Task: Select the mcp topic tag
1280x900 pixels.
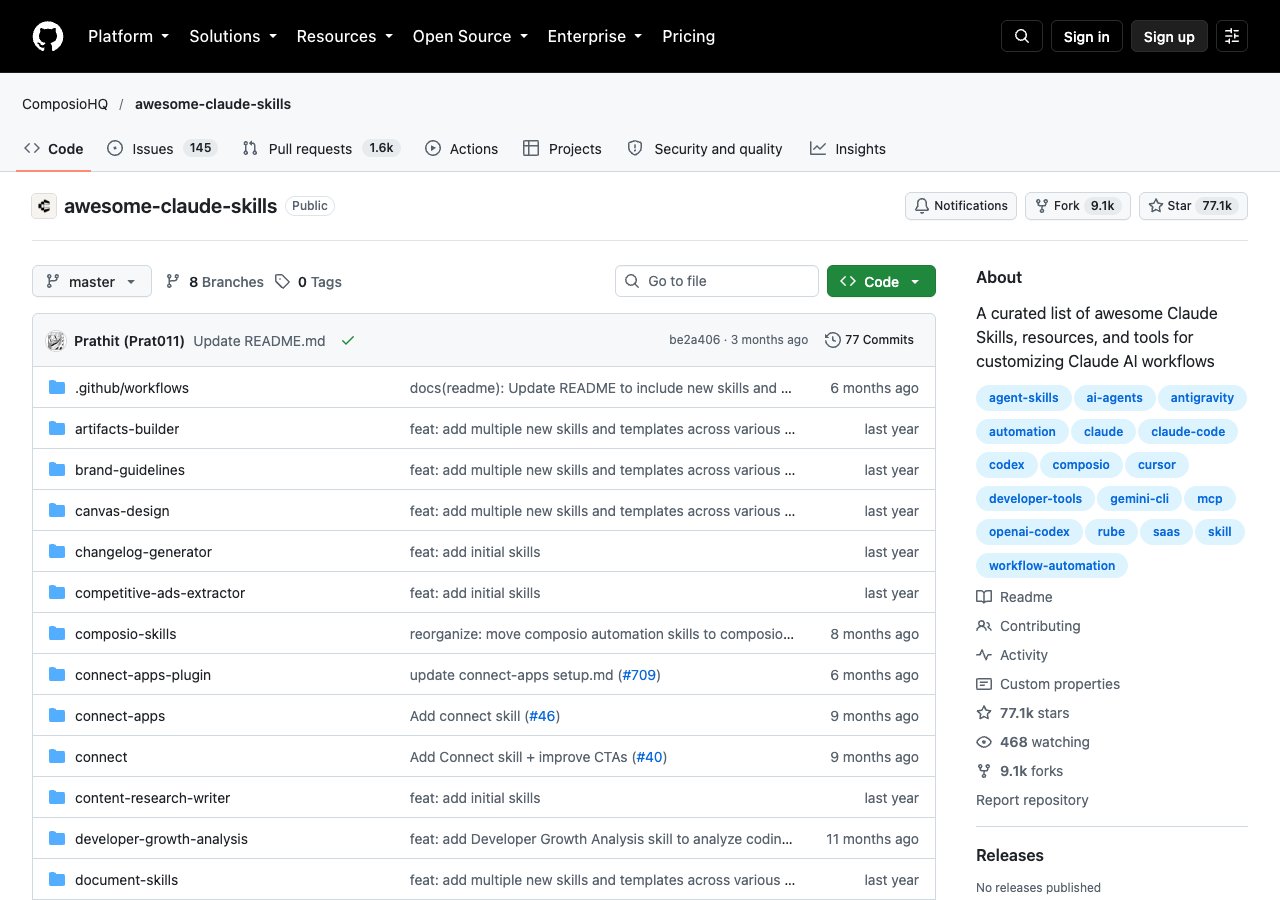Action: click(1210, 498)
